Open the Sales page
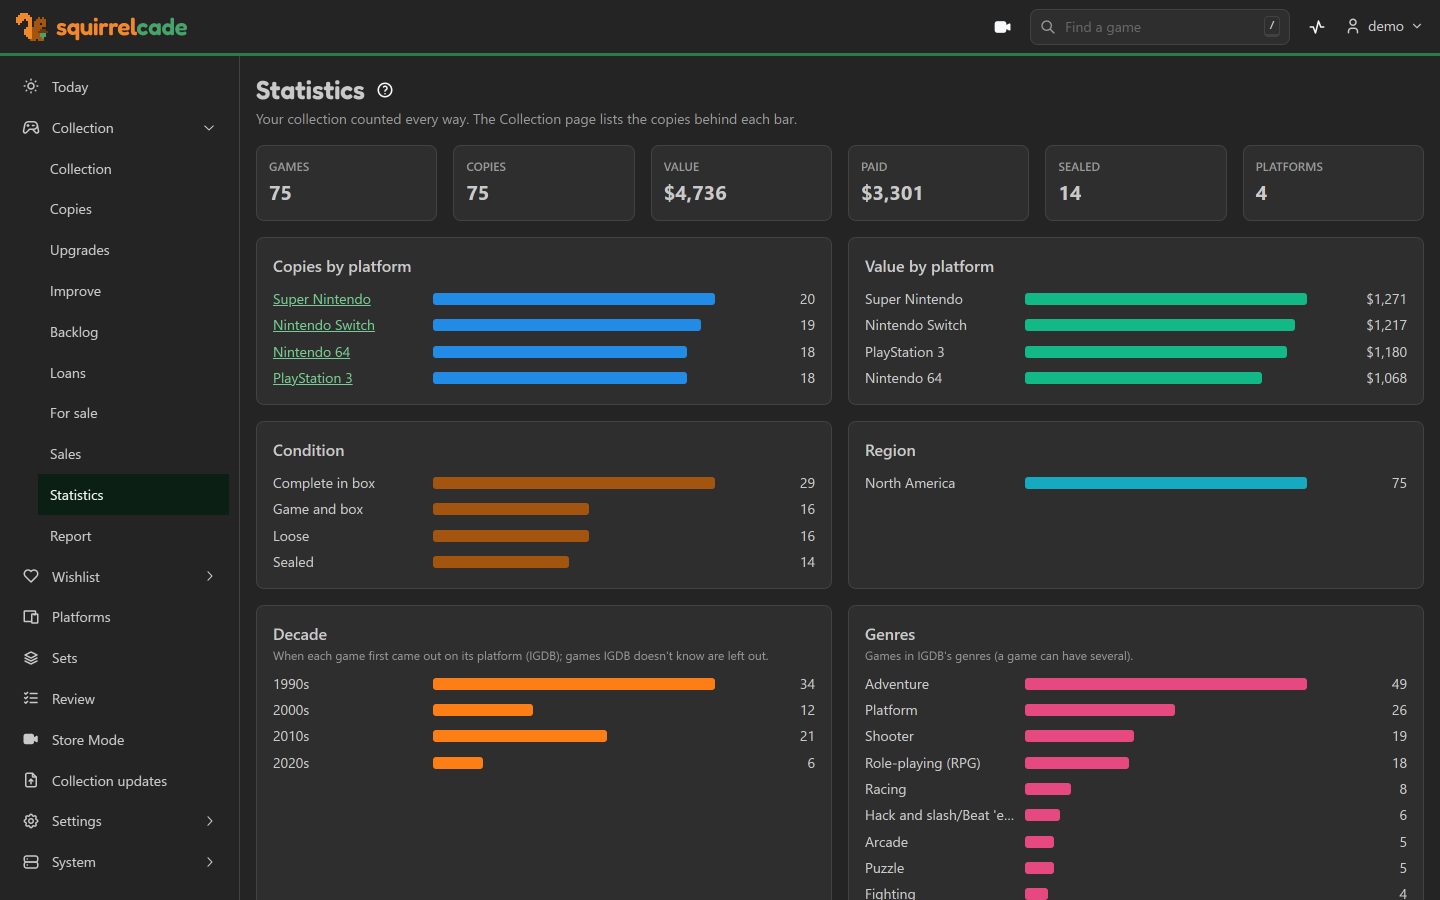1440x900 pixels. click(133, 454)
